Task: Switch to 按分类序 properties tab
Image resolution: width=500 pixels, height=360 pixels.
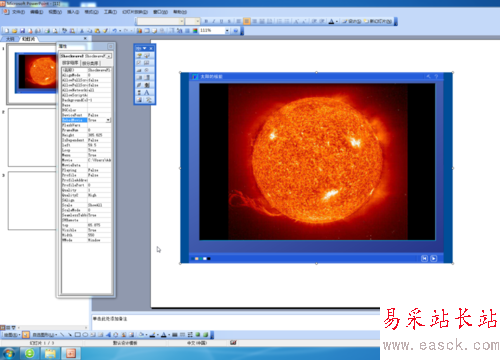Action: click(90, 63)
